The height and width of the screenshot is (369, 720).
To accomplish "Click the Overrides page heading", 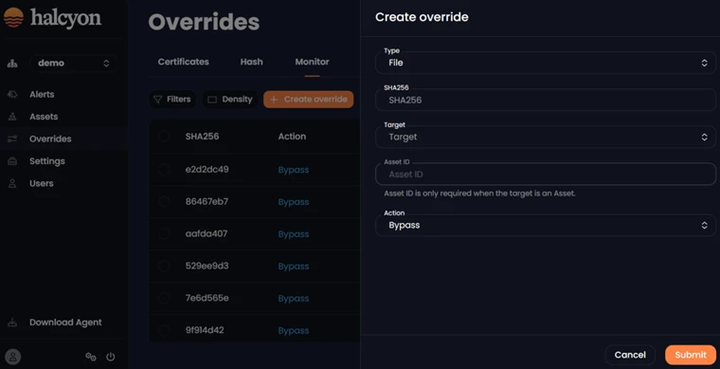I will pyautogui.click(x=204, y=22).
